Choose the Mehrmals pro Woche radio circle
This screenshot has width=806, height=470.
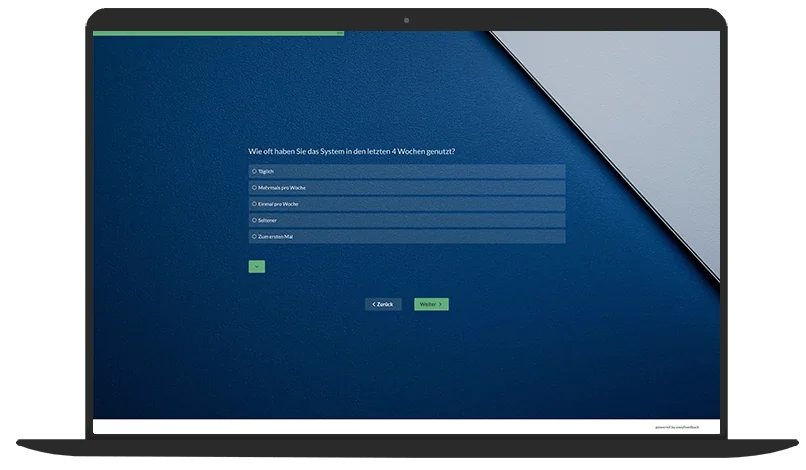tap(254, 187)
